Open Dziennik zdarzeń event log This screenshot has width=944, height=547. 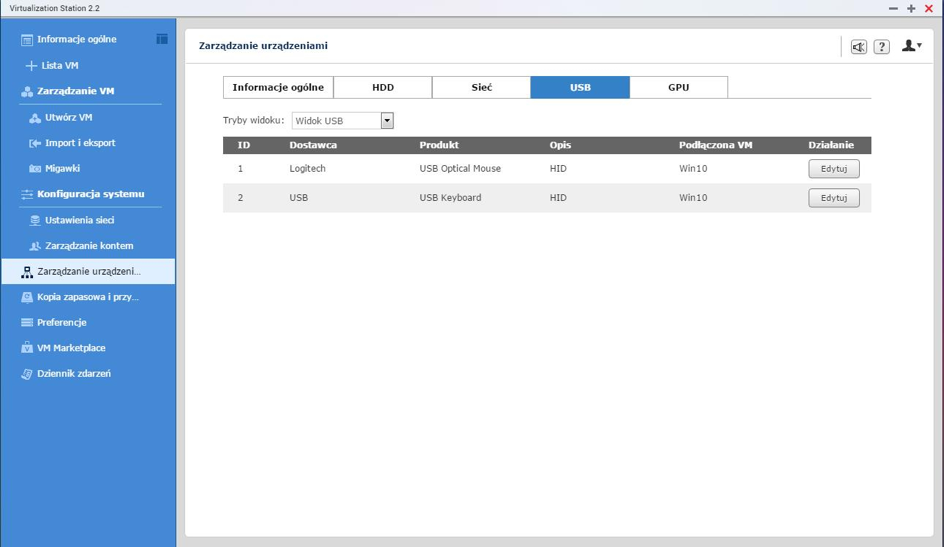click(x=73, y=374)
